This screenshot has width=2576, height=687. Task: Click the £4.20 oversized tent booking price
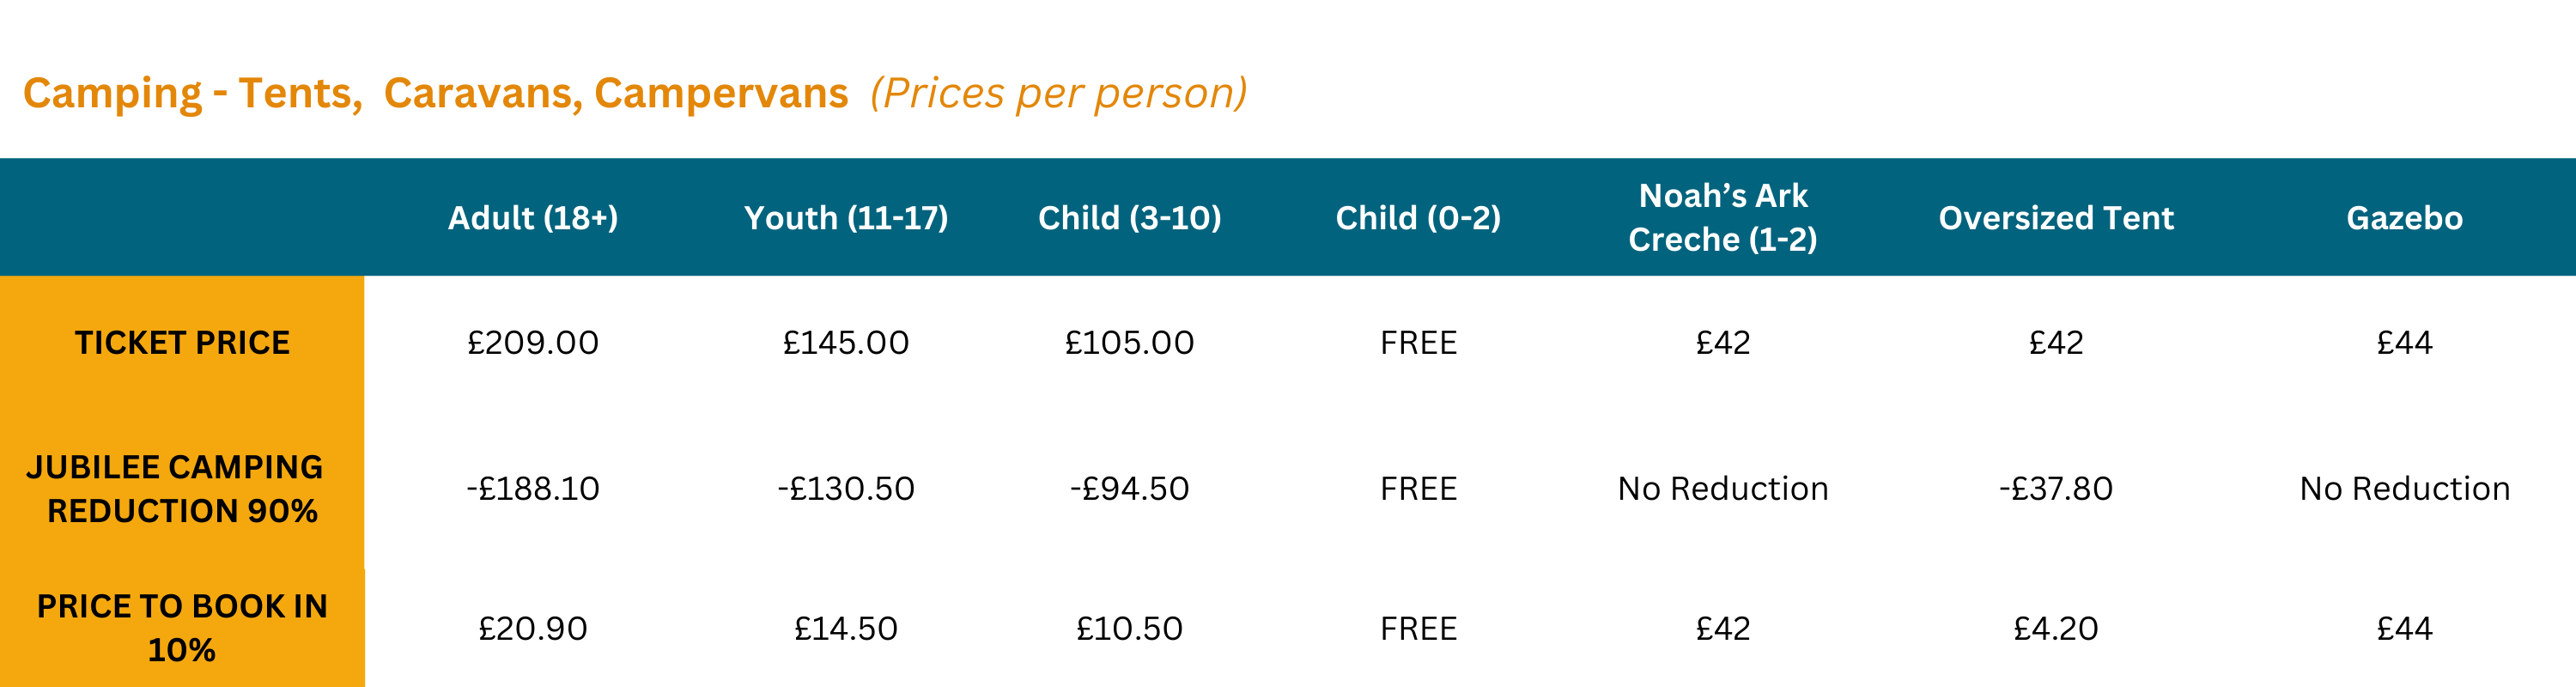2056,629
